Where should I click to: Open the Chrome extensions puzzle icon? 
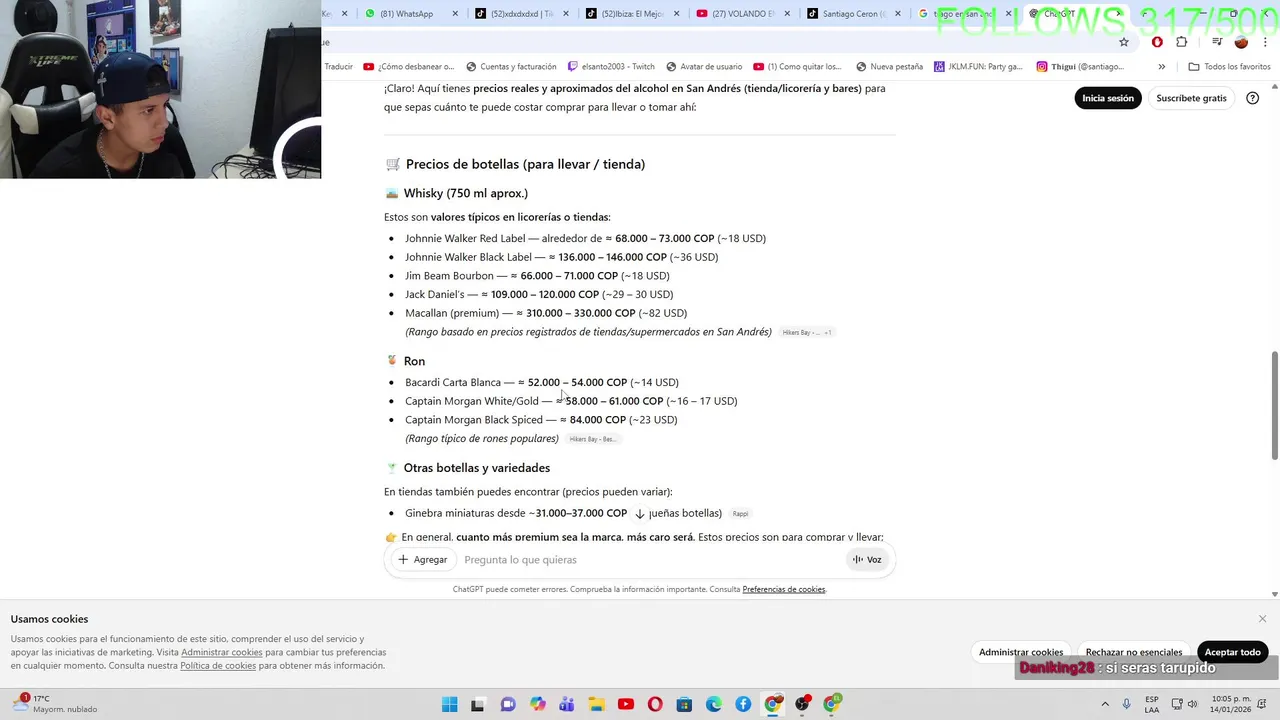[x=1182, y=42]
